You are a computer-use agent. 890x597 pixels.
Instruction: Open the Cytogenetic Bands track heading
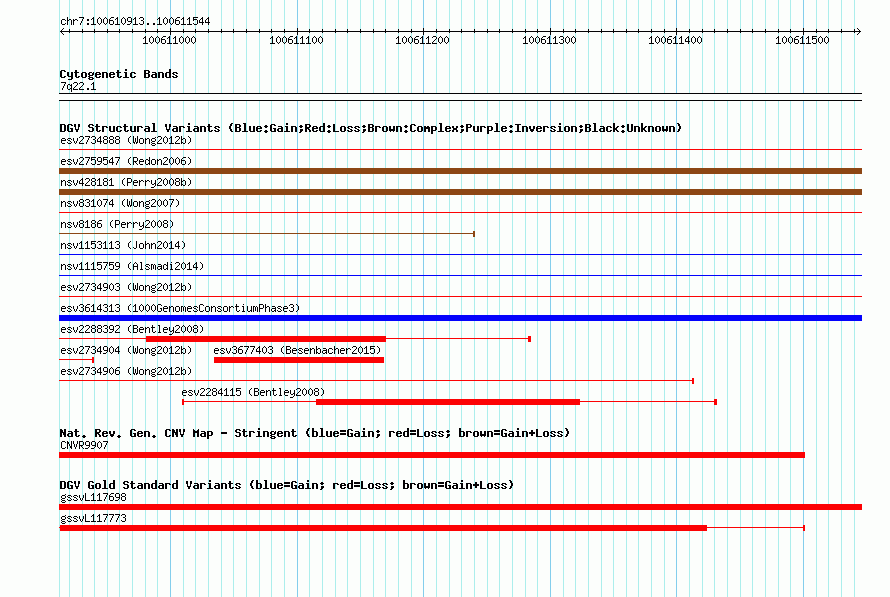tap(119, 74)
